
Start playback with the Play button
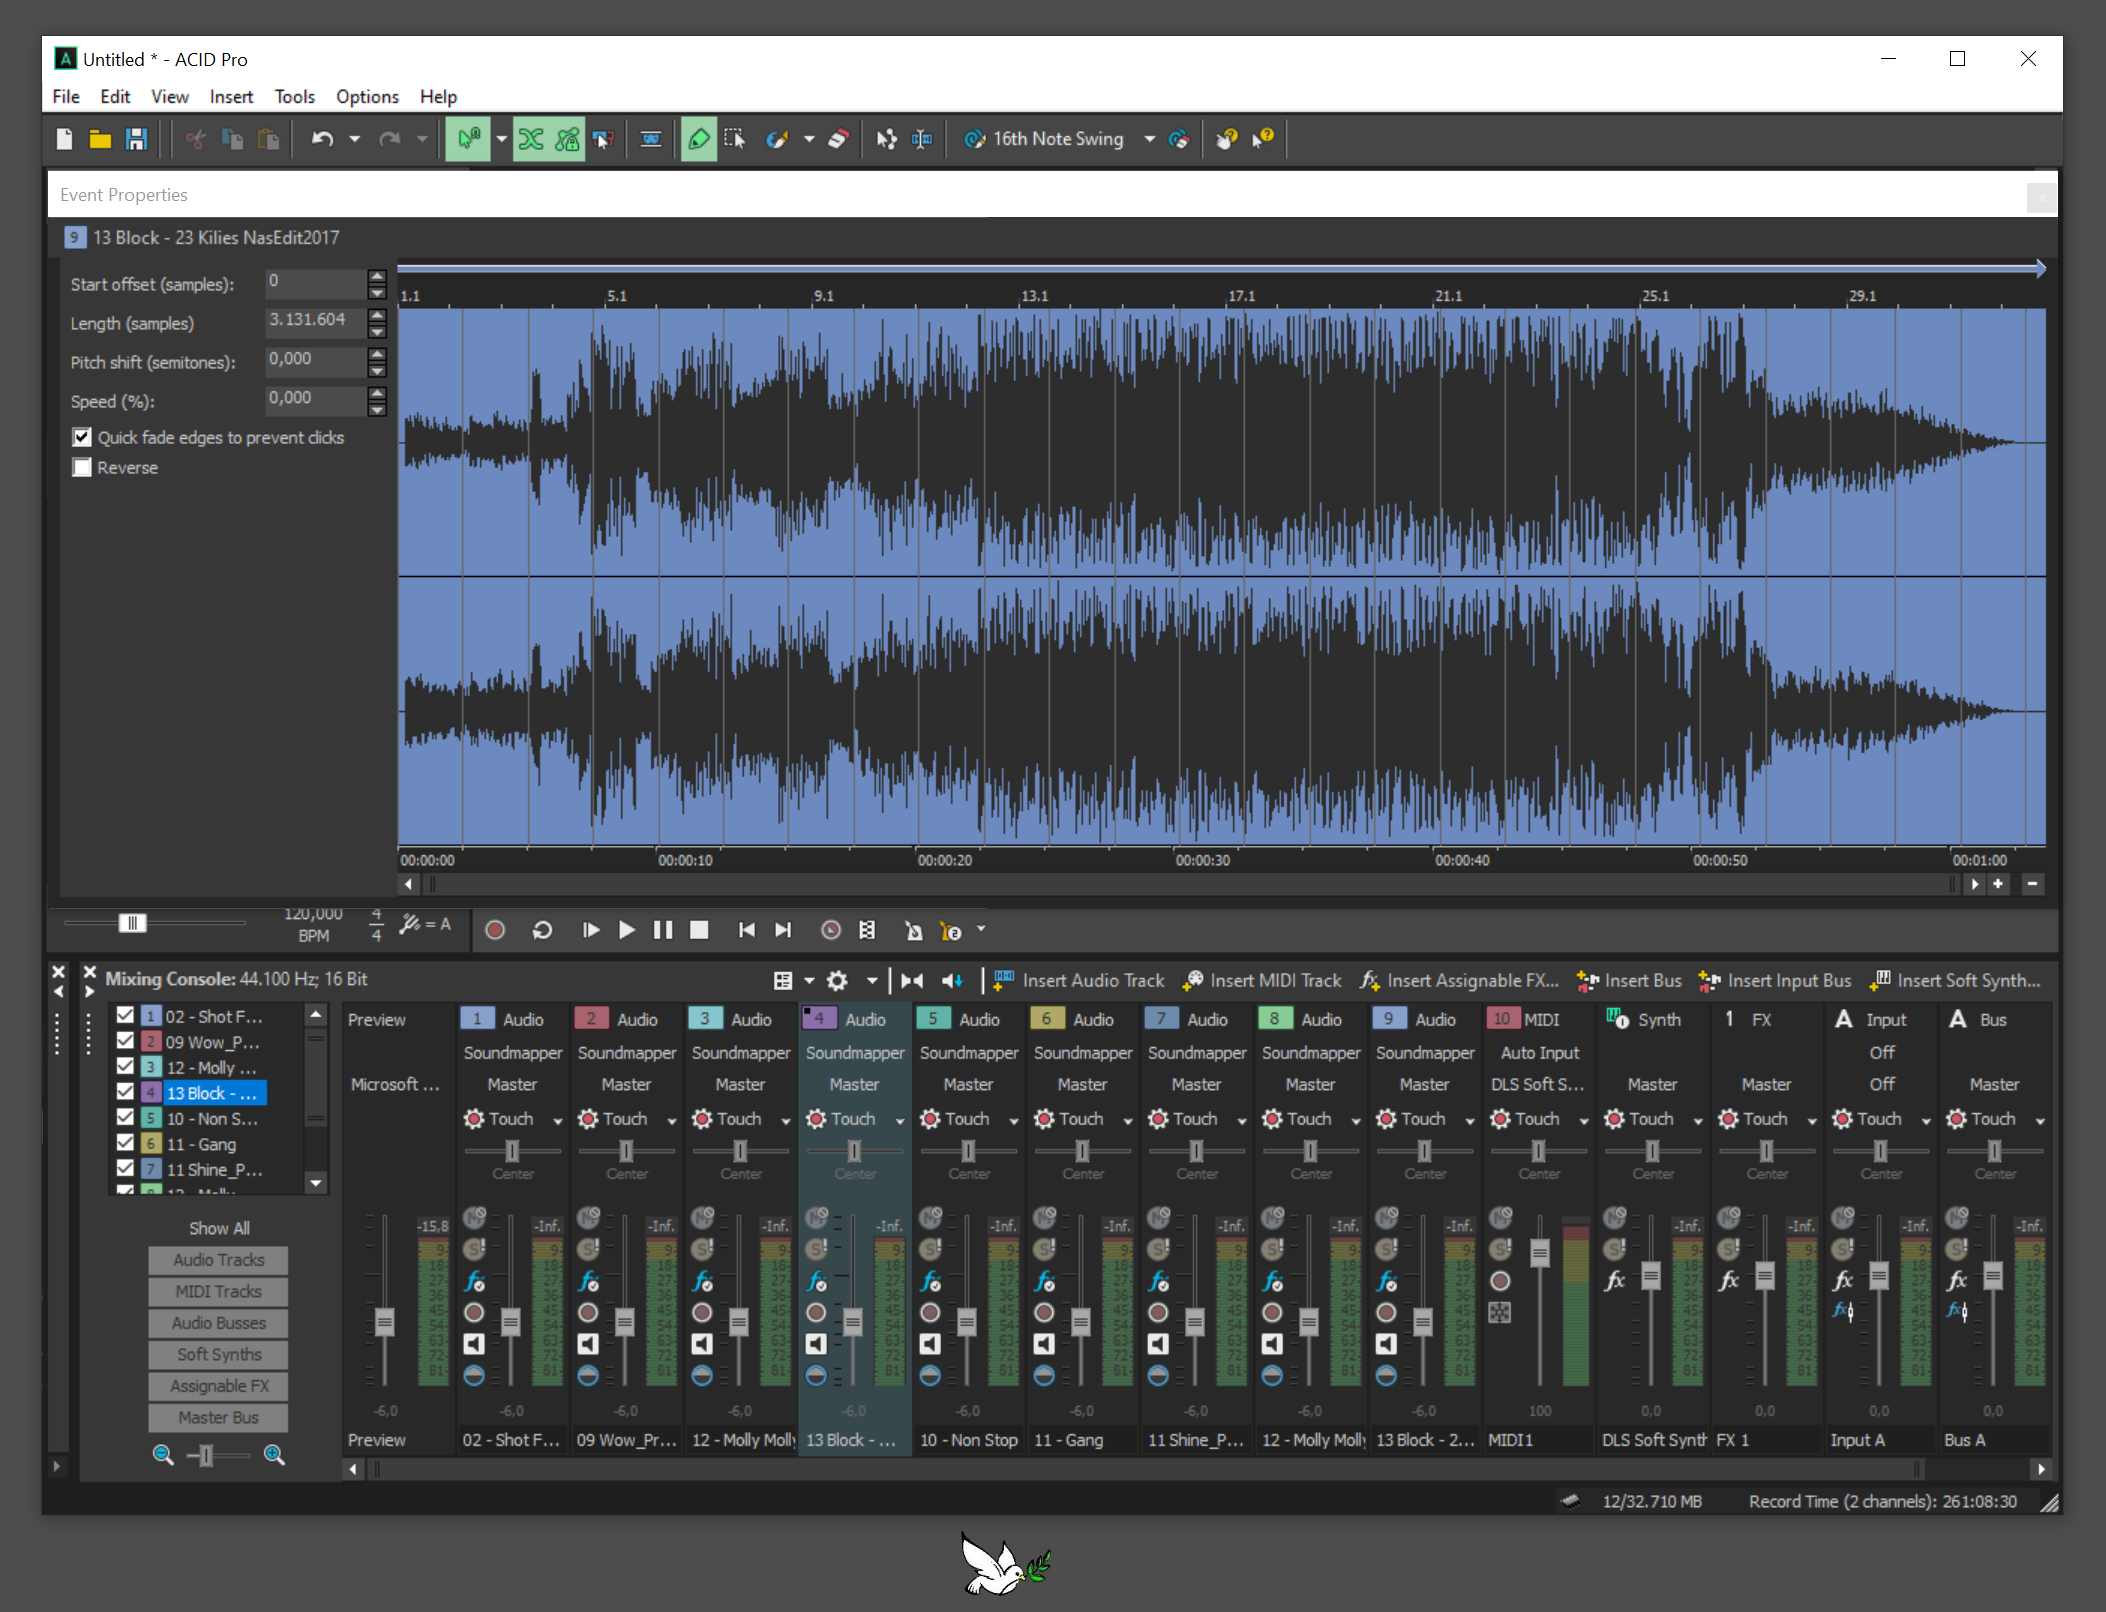(627, 930)
